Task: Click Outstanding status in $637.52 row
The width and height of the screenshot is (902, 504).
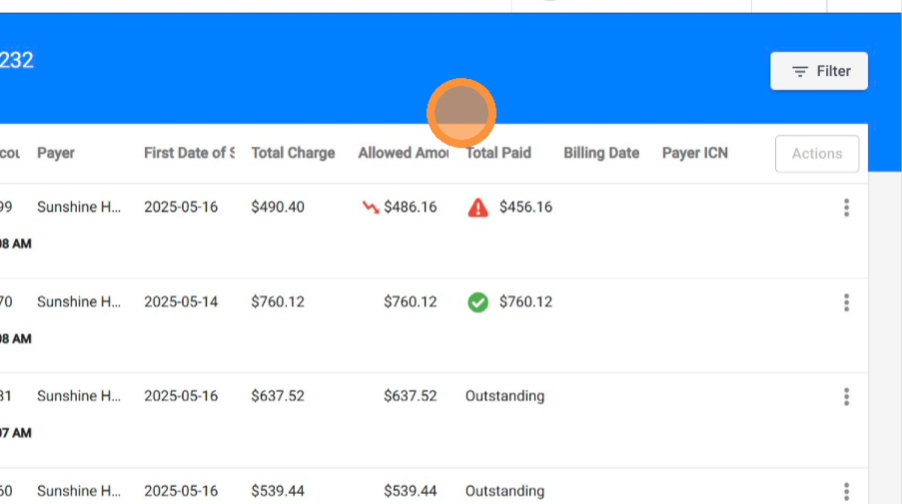Action: pos(504,396)
